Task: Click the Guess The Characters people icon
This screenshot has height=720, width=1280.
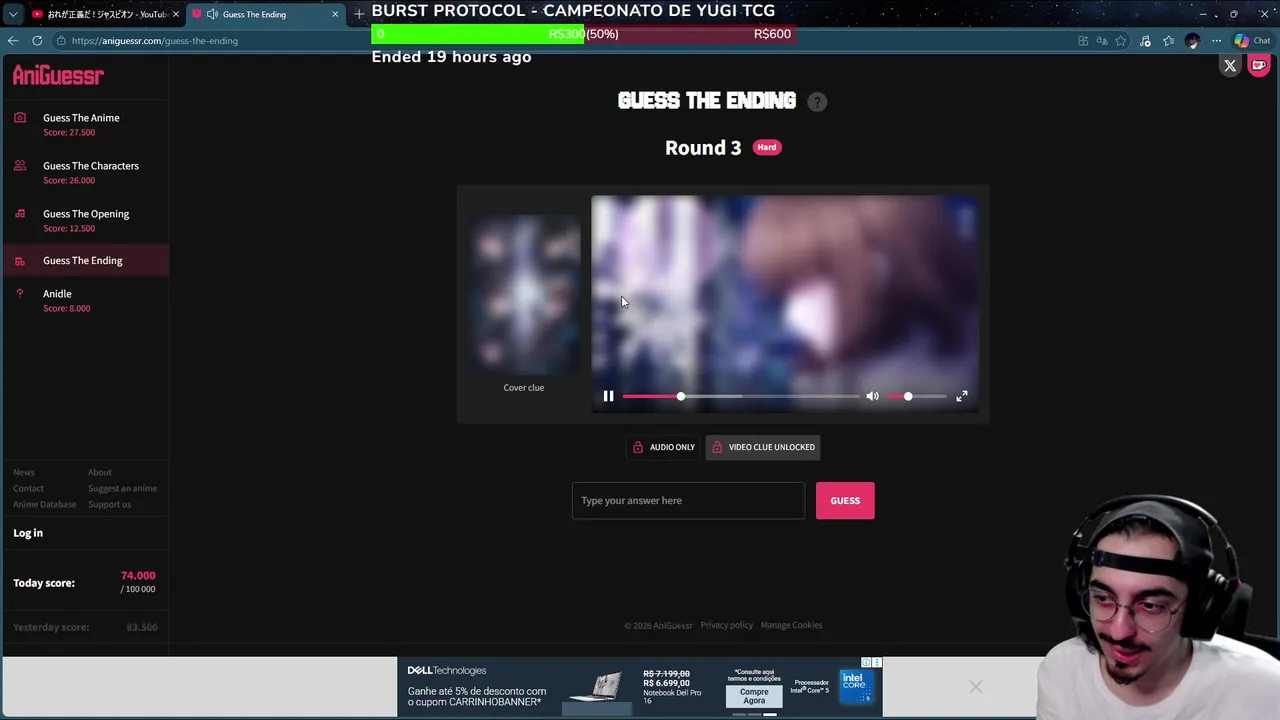Action: click(20, 166)
